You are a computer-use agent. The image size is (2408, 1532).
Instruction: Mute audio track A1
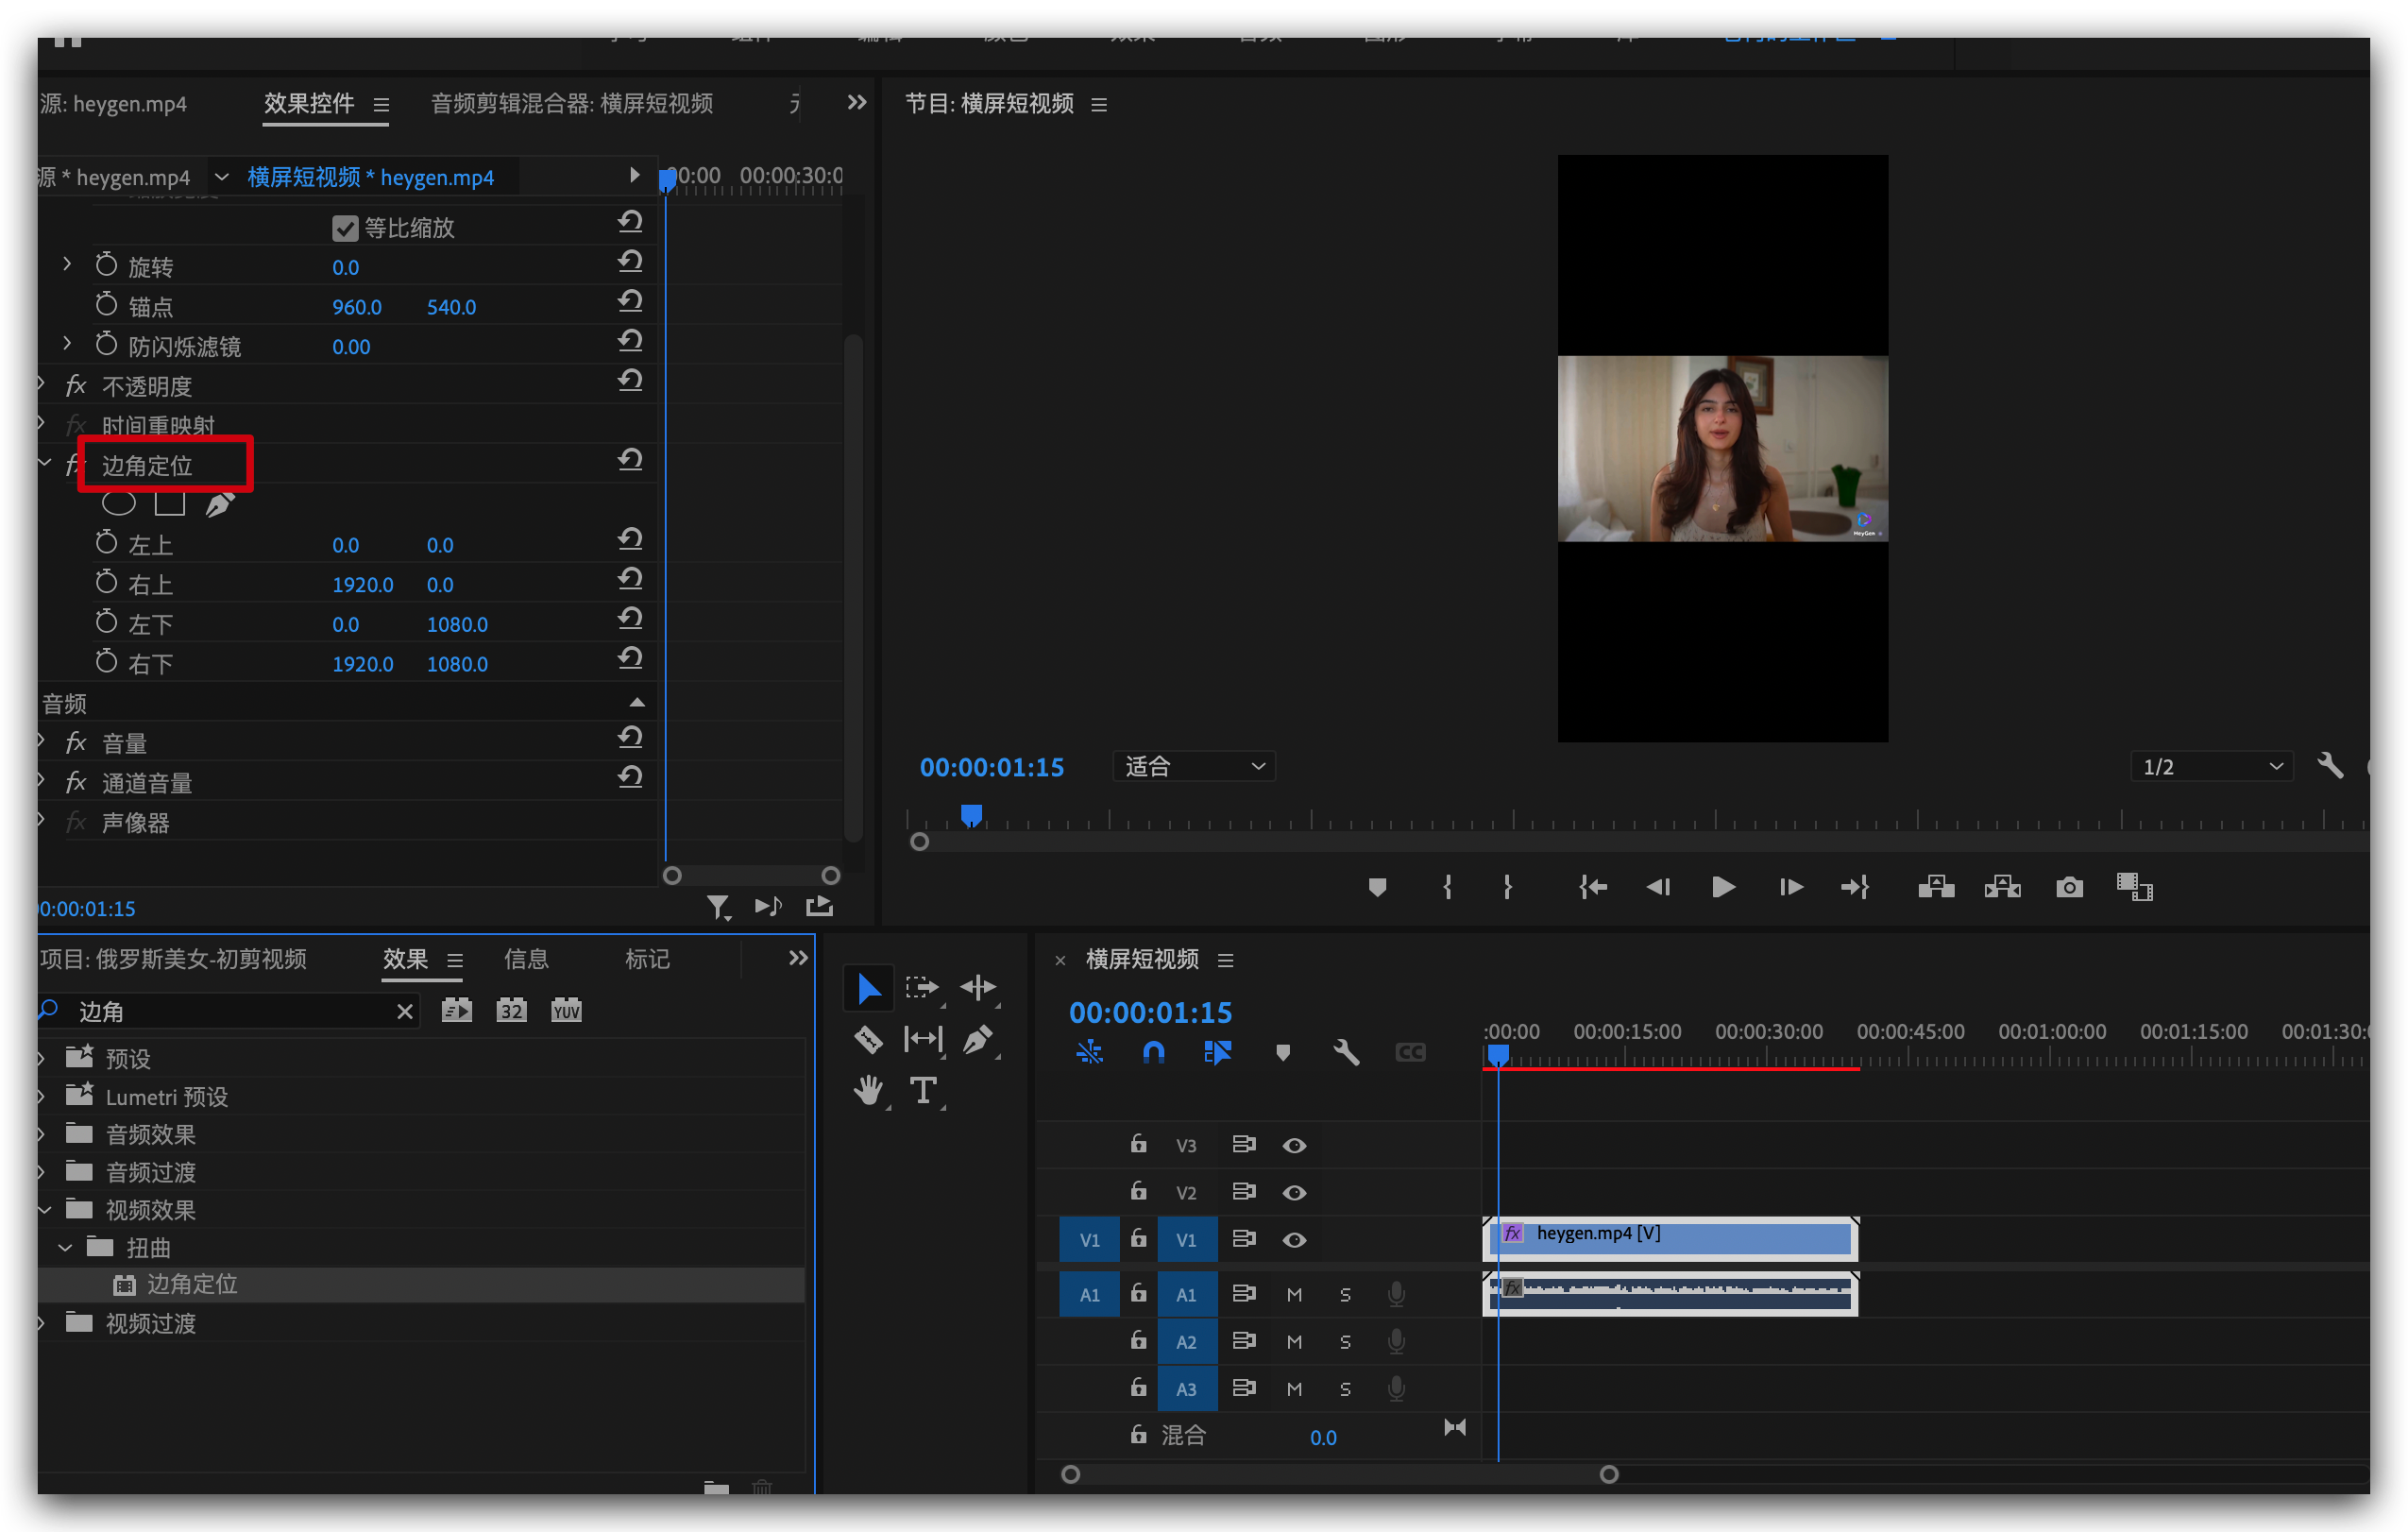[x=1294, y=1295]
